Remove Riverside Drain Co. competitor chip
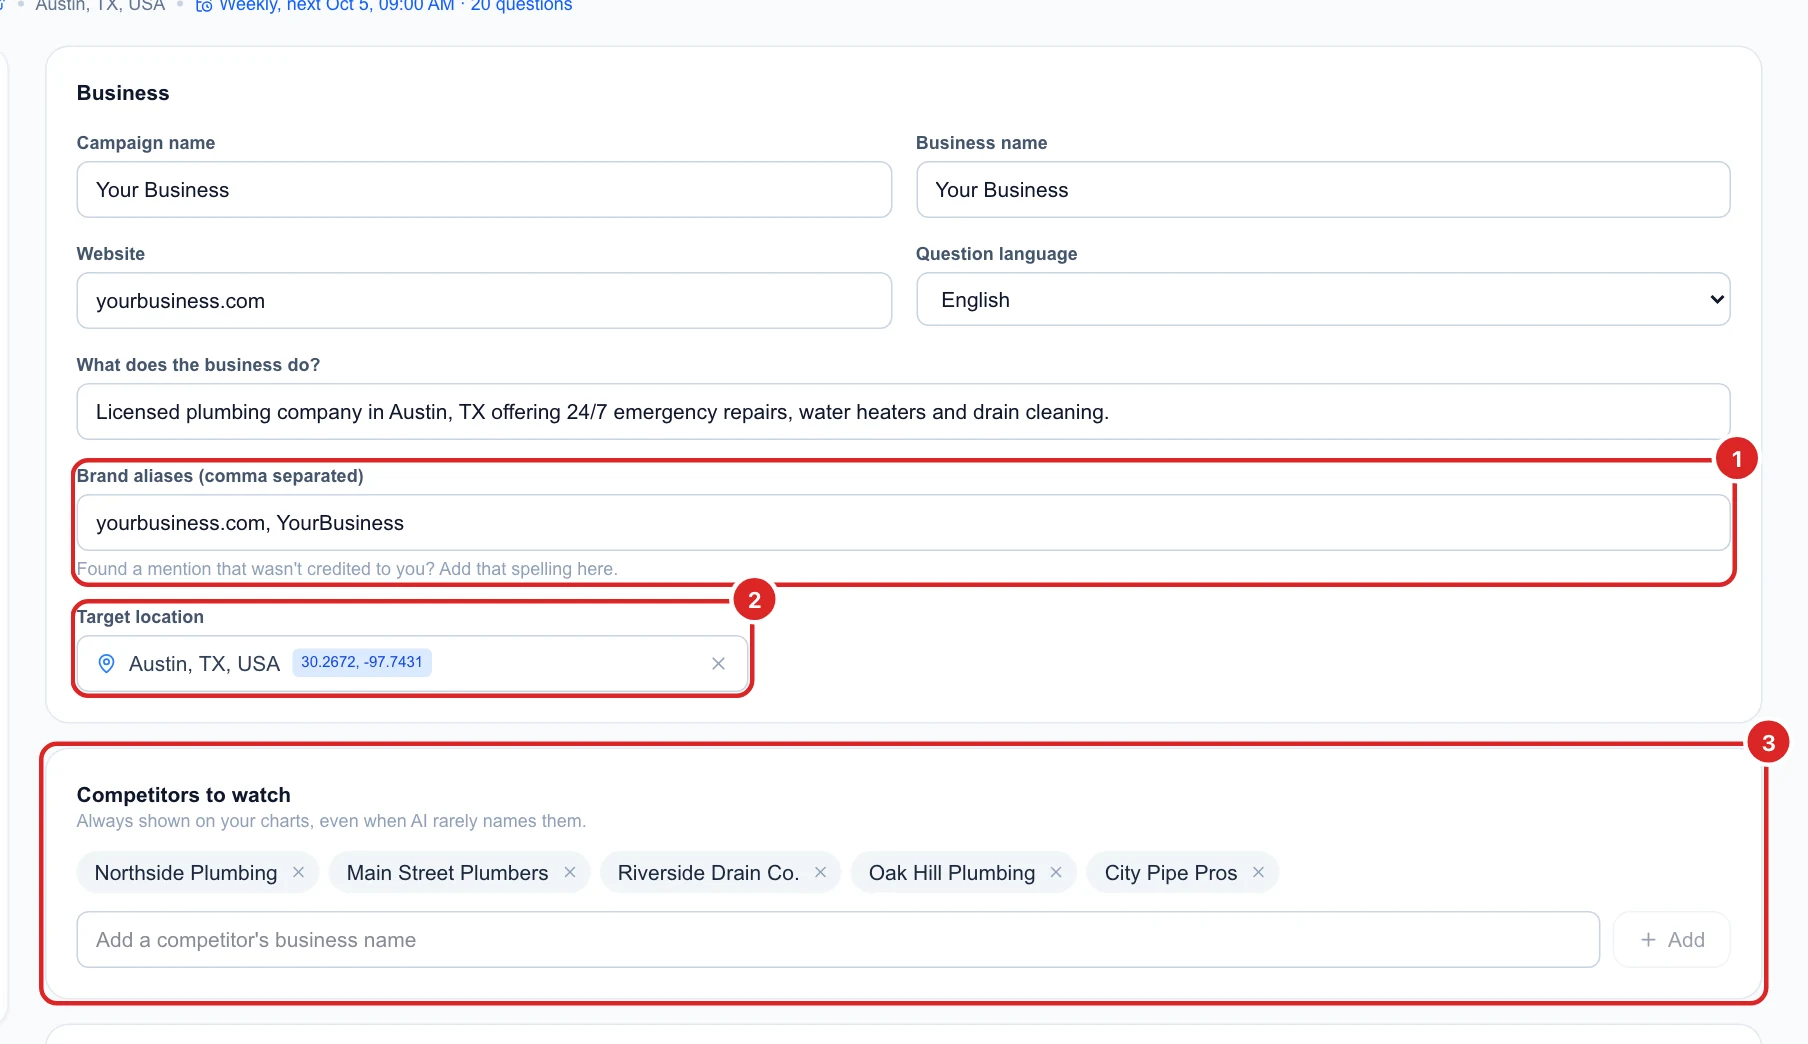Screen dimensions: 1808x1044 820,872
